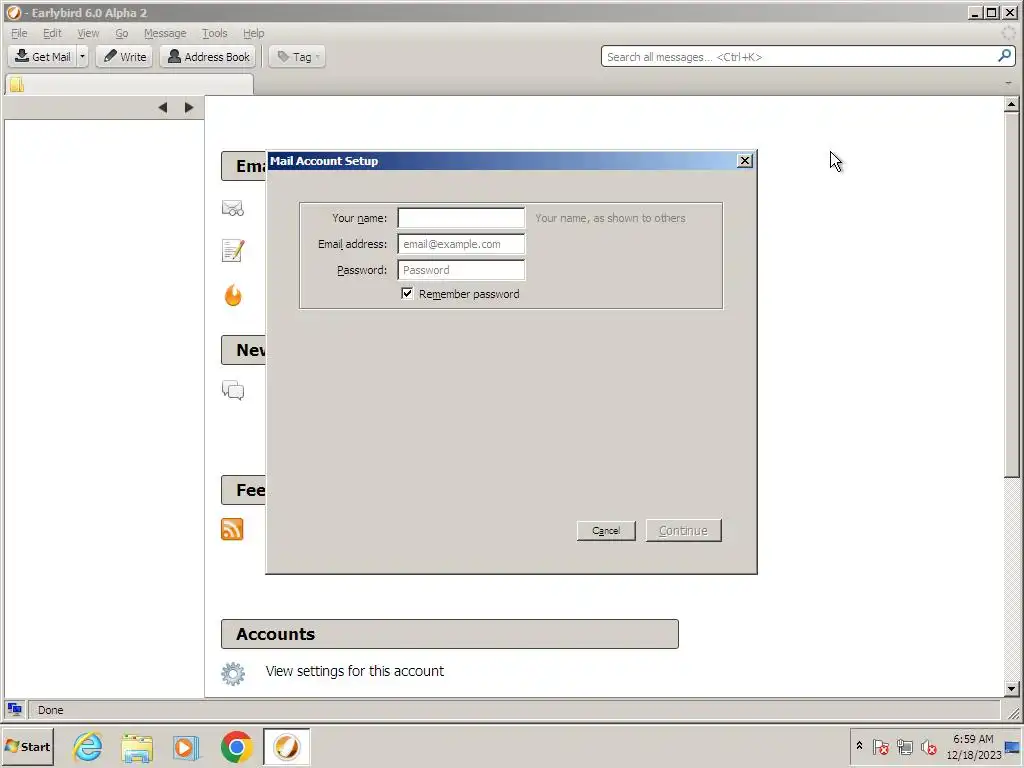Viewport: 1024px width, 768px height.
Task: Click the Action Center flag tray icon
Action: 880,746
